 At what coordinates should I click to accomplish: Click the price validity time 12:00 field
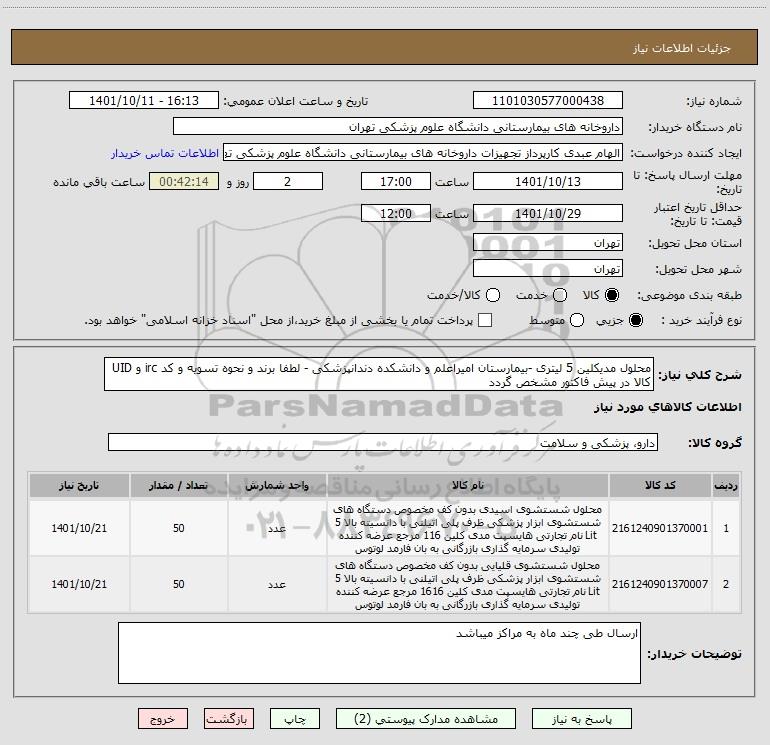pyautogui.click(x=396, y=214)
